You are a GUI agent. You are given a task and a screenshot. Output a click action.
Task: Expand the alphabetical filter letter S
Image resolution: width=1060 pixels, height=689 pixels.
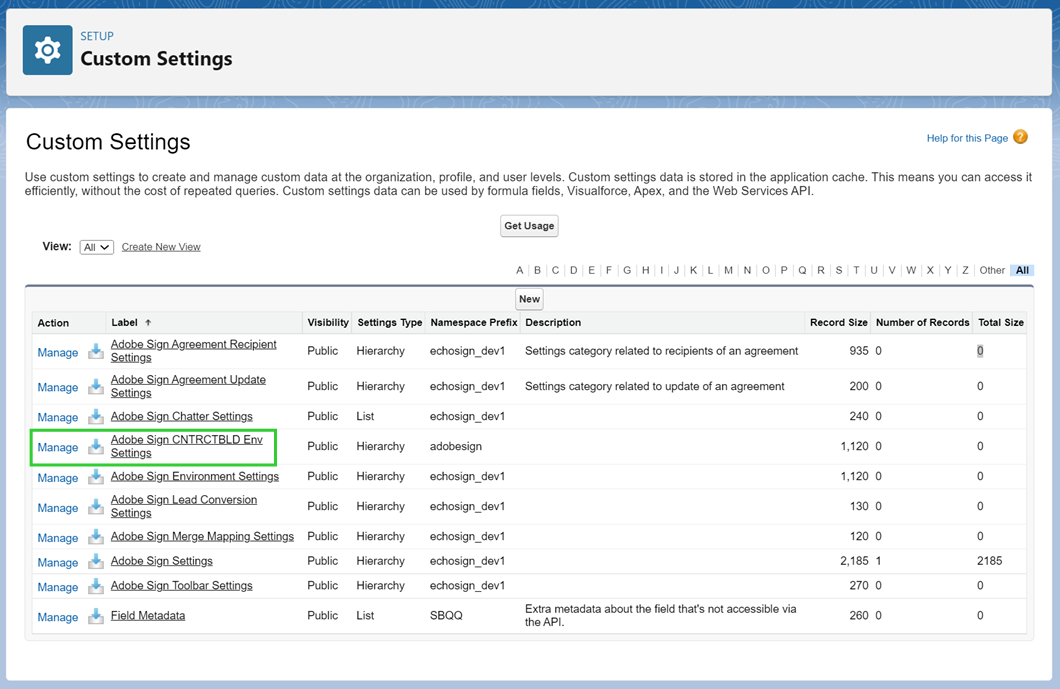coord(838,269)
